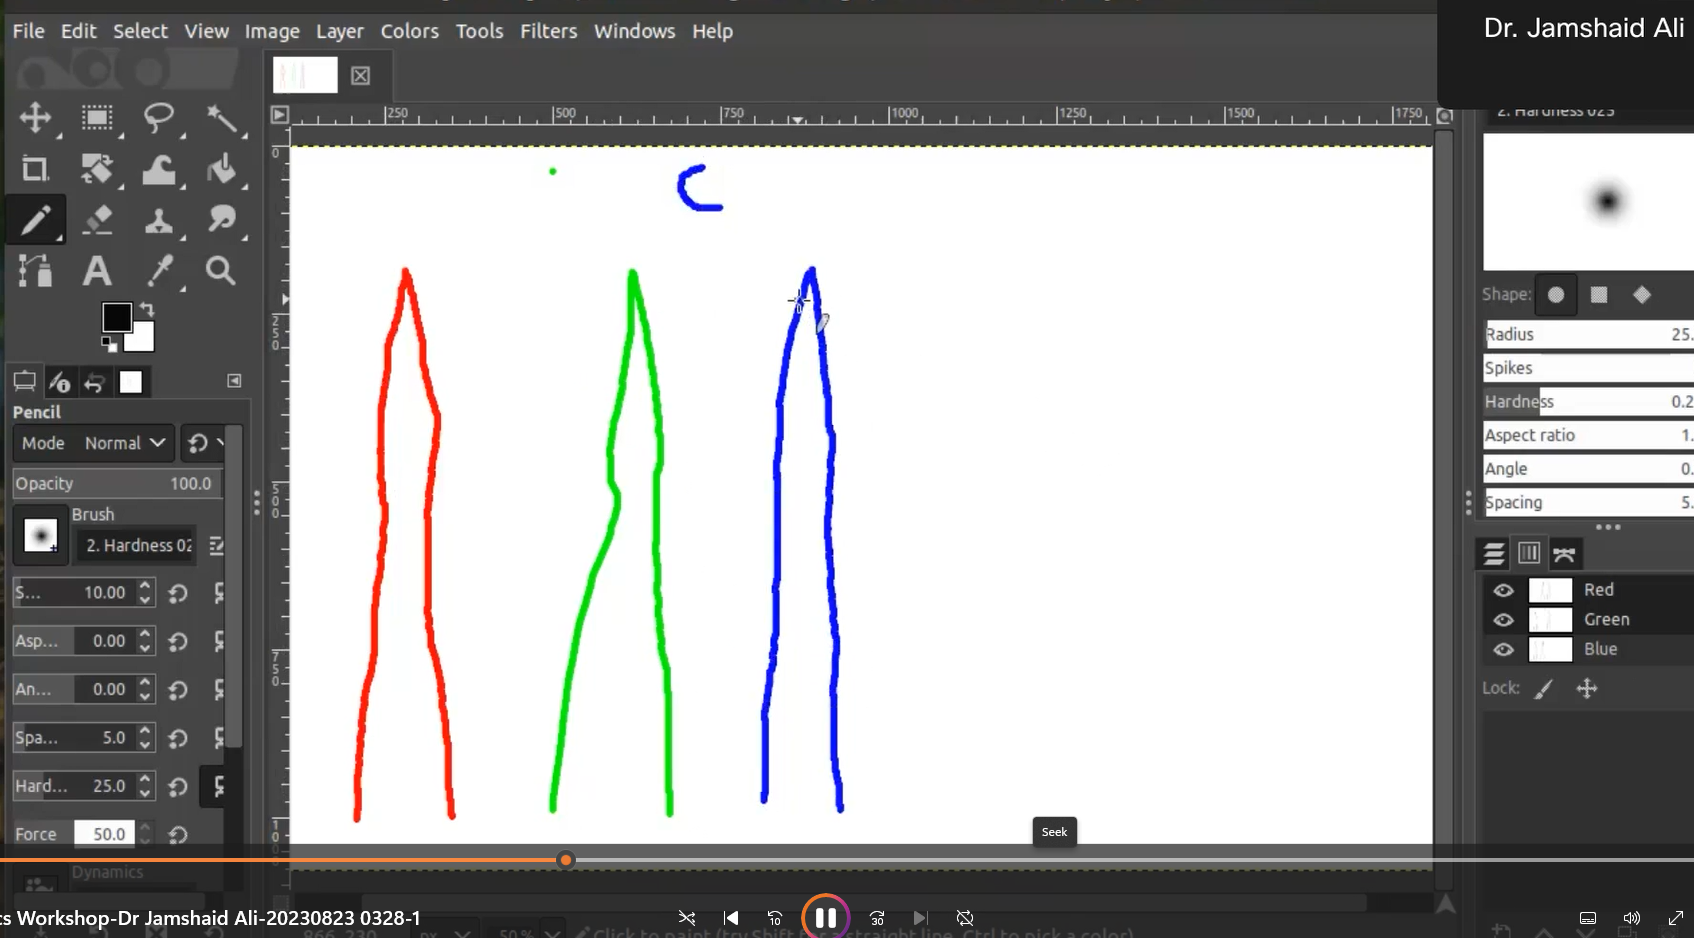Screen dimensions: 1694x938
Task: Toggle visibility of the Red layer
Action: pyautogui.click(x=1503, y=590)
